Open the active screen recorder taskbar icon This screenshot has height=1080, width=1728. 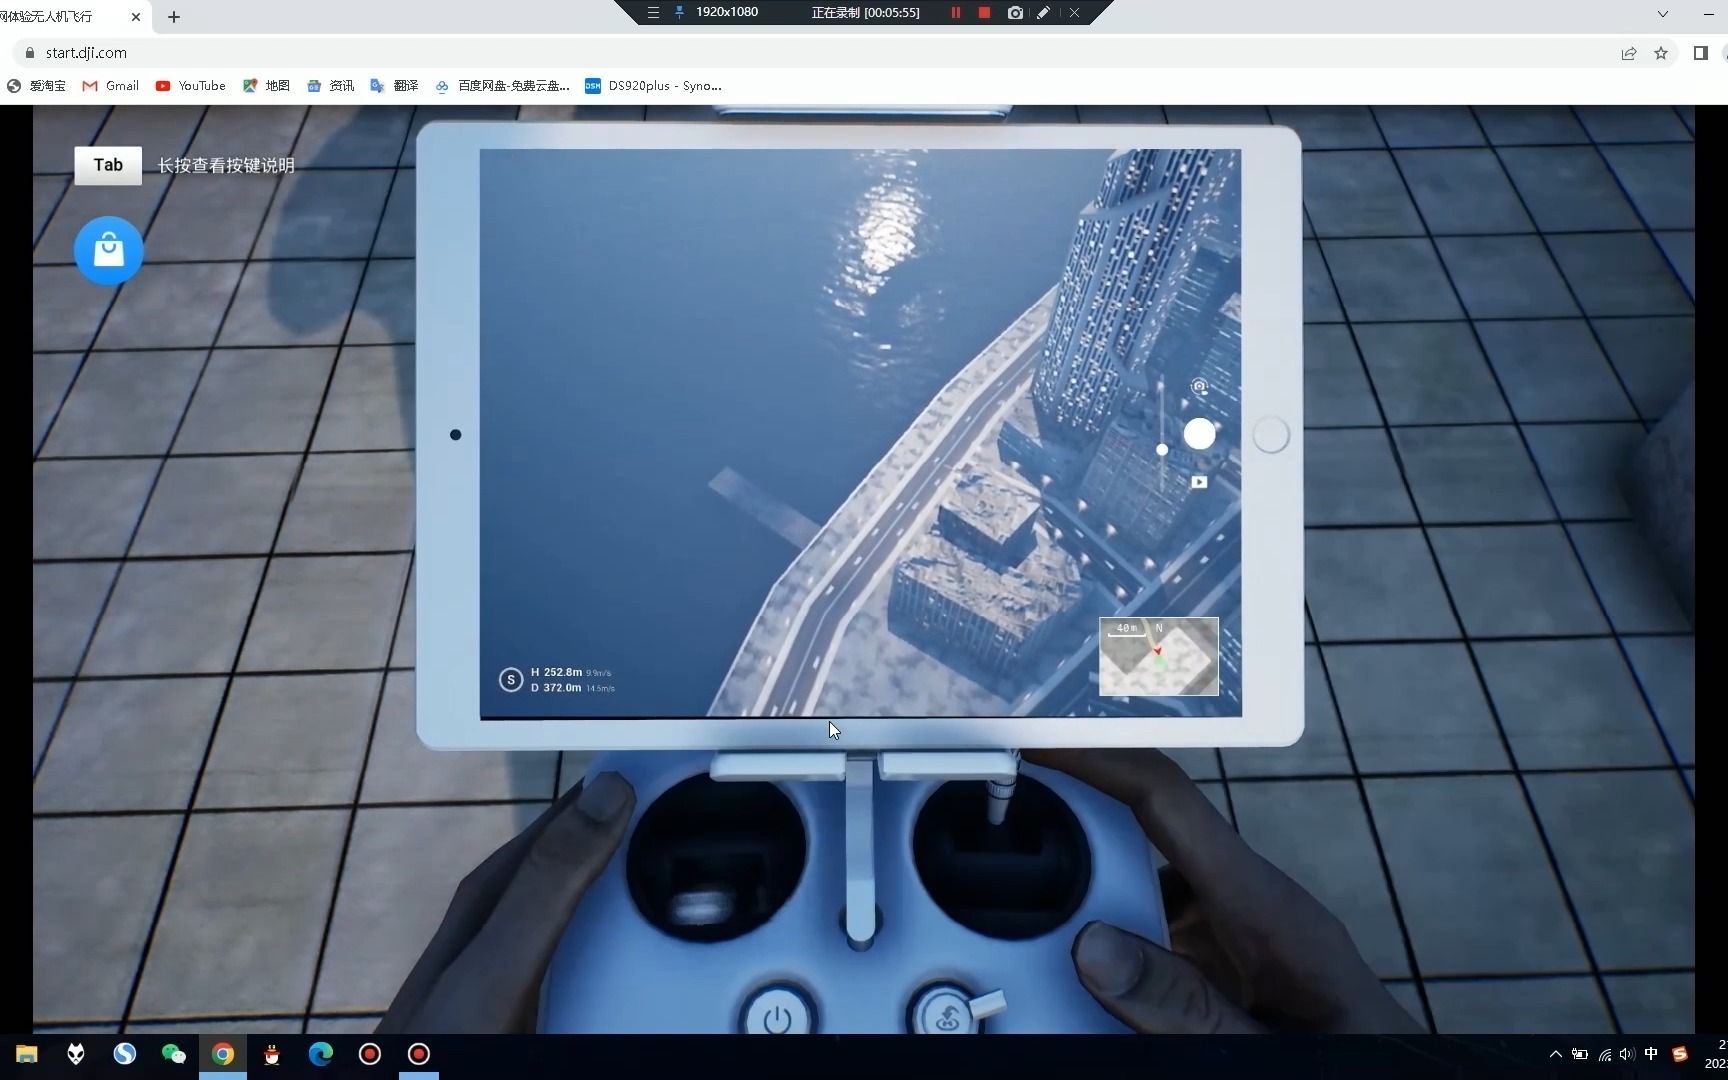tap(419, 1054)
